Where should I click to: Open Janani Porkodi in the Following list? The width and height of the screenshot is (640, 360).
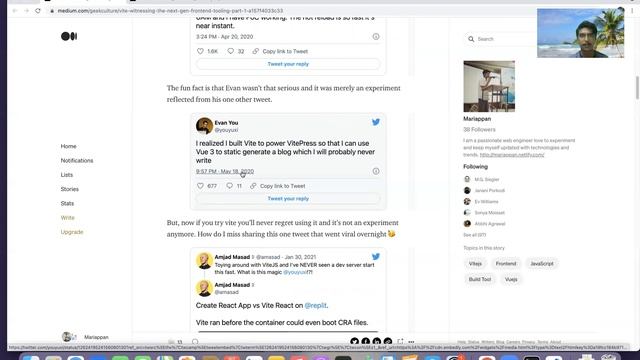pyautogui.click(x=489, y=190)
